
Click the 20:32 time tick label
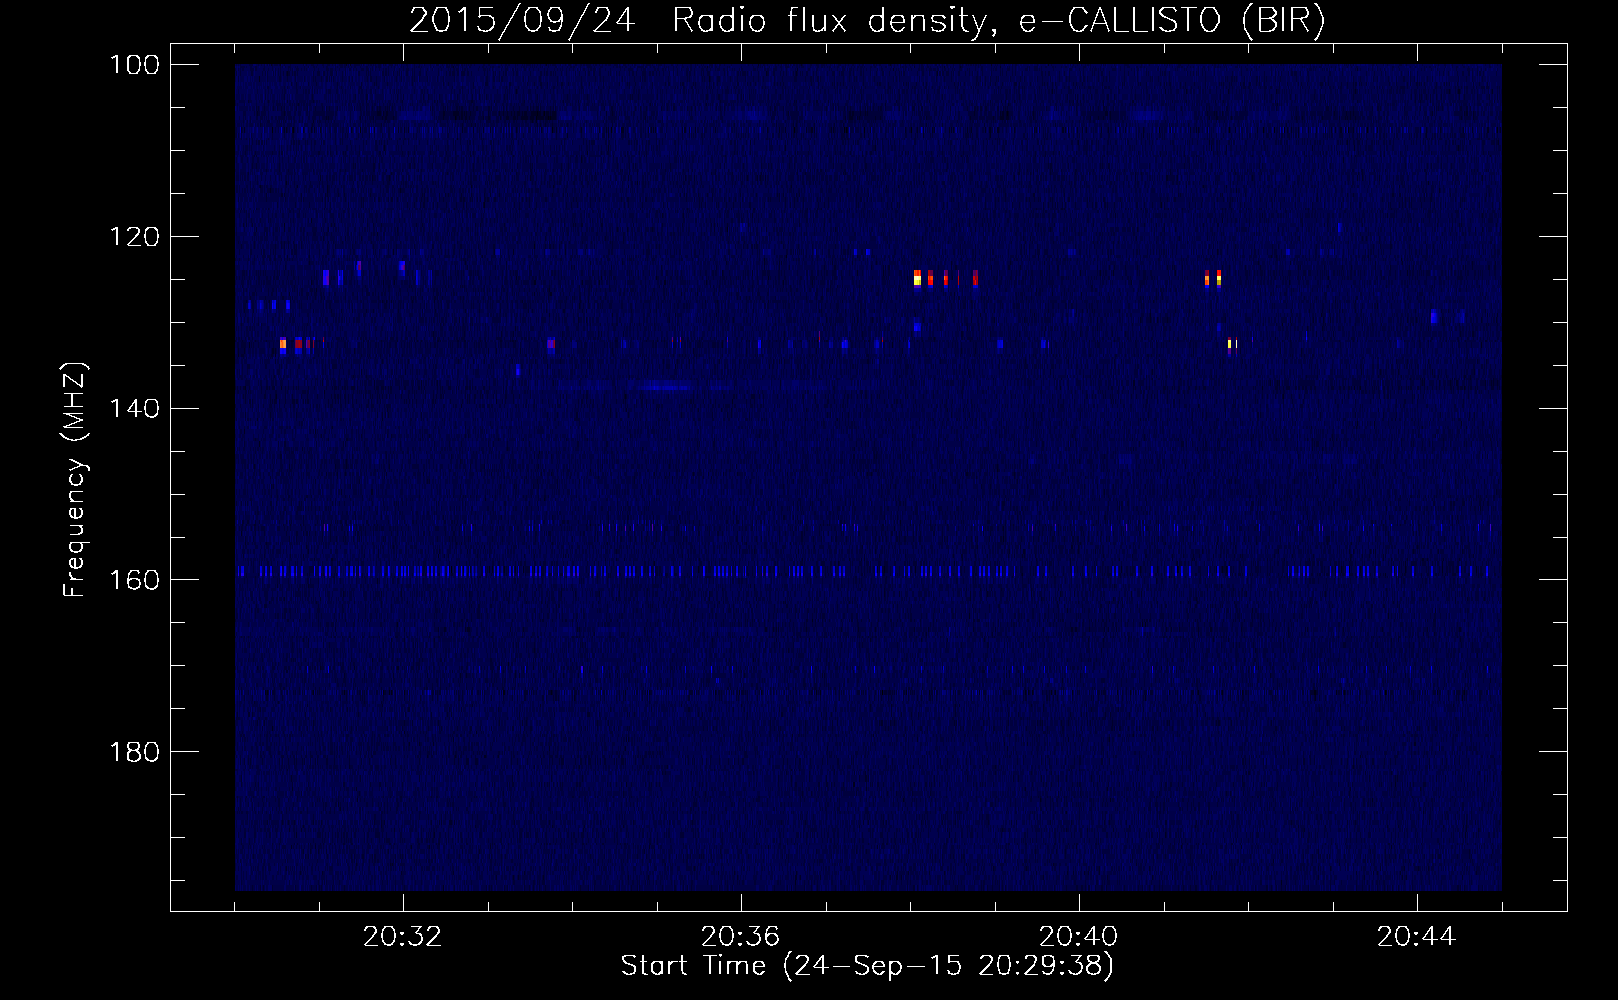(x=403, y=937)
